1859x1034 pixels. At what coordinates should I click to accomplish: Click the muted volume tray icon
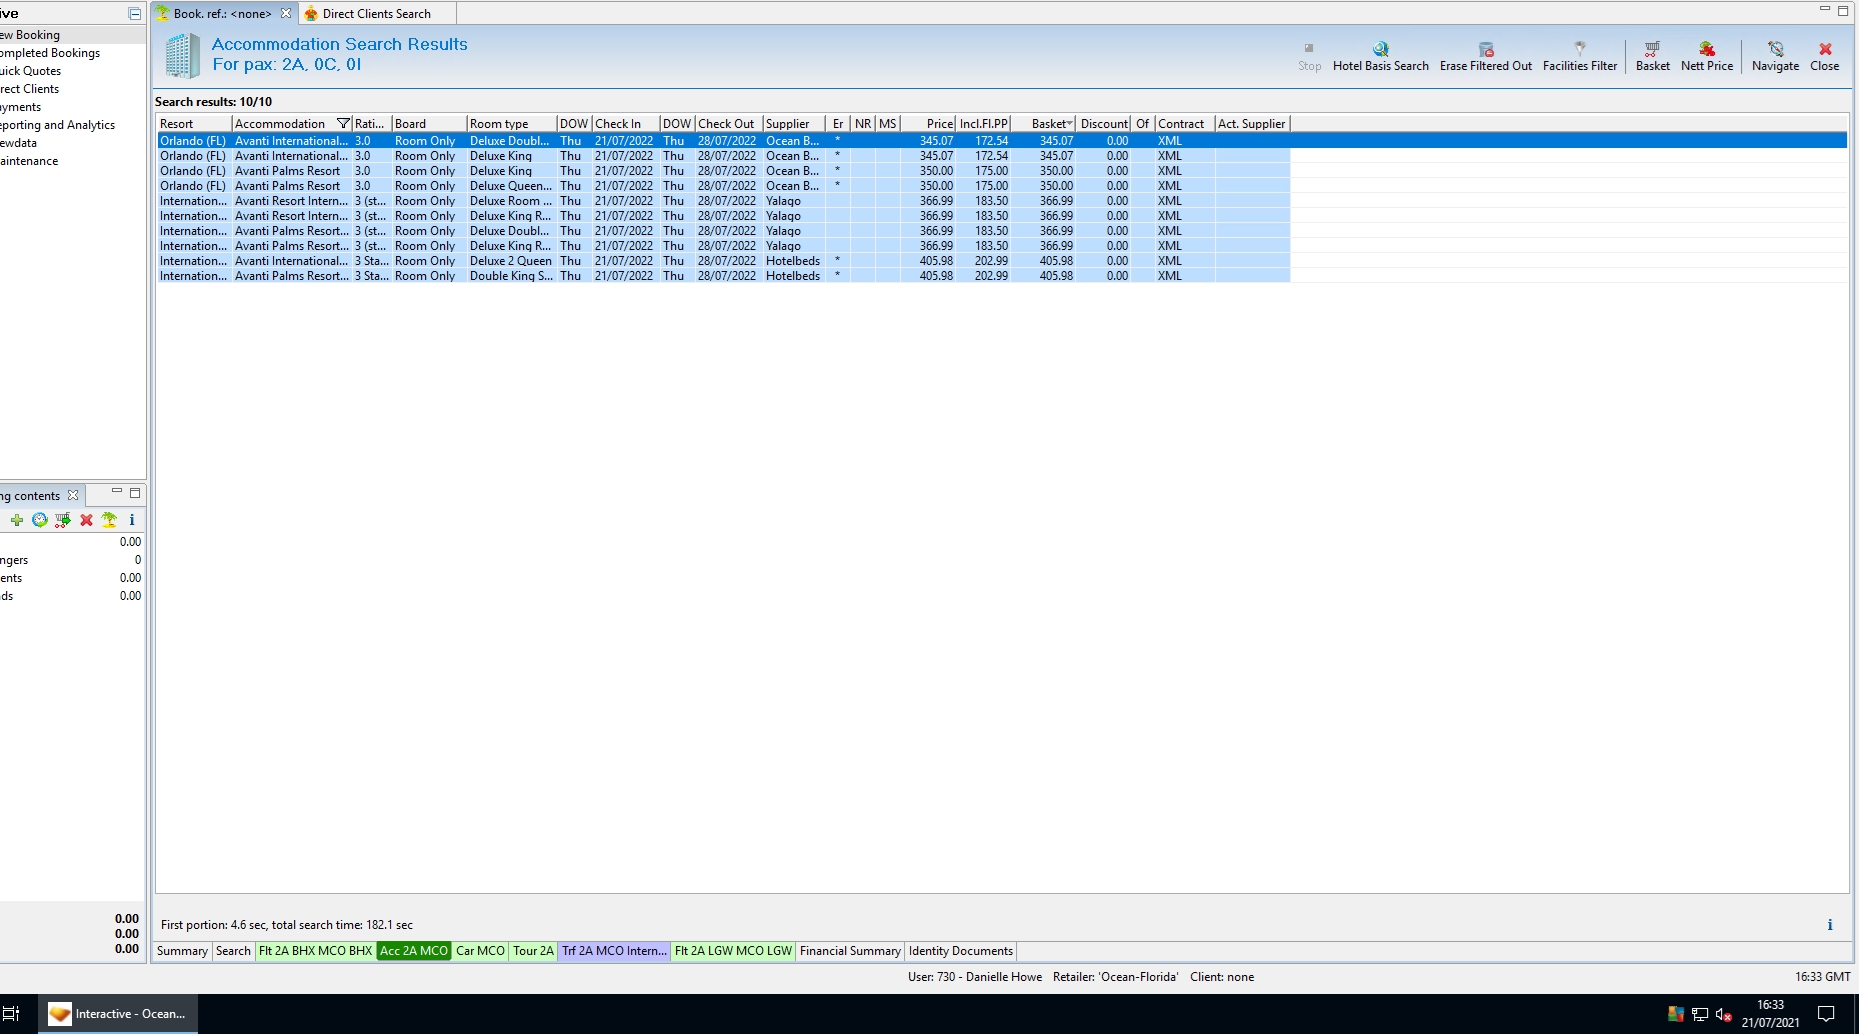tap(1723, 1014)
